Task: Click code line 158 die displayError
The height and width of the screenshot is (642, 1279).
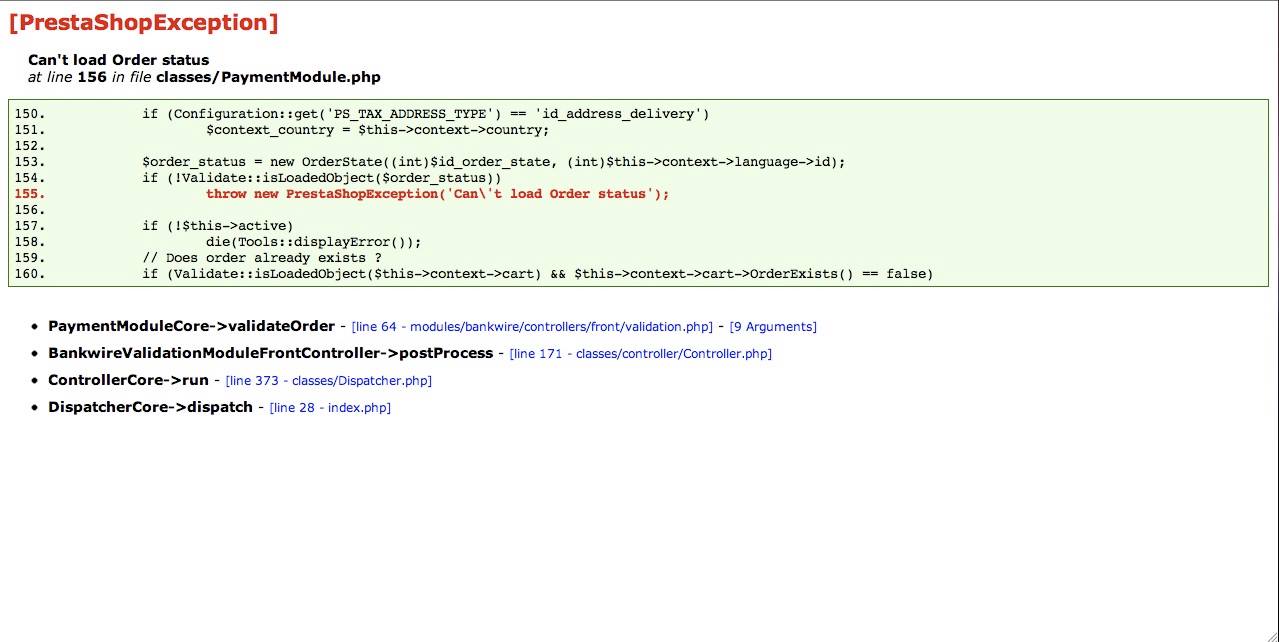Action: (313, 242)
